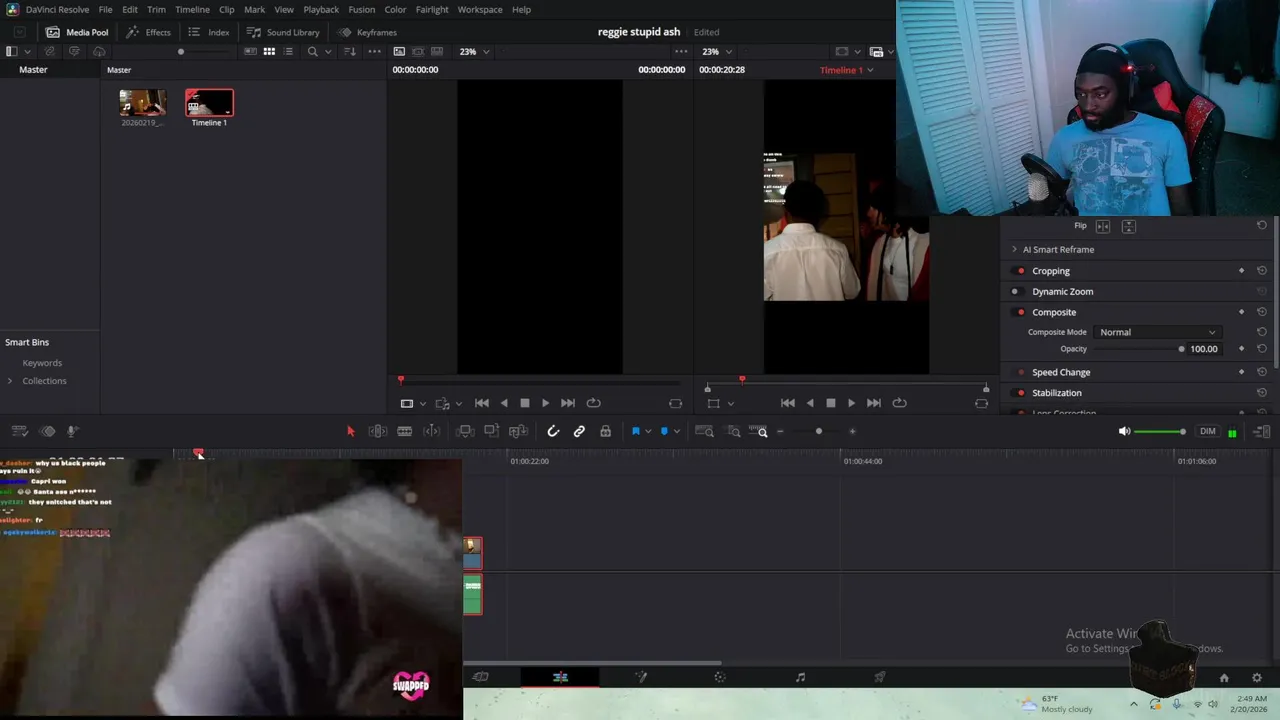
Task: Click the Replace Clip icon
Action: [518, 431]
